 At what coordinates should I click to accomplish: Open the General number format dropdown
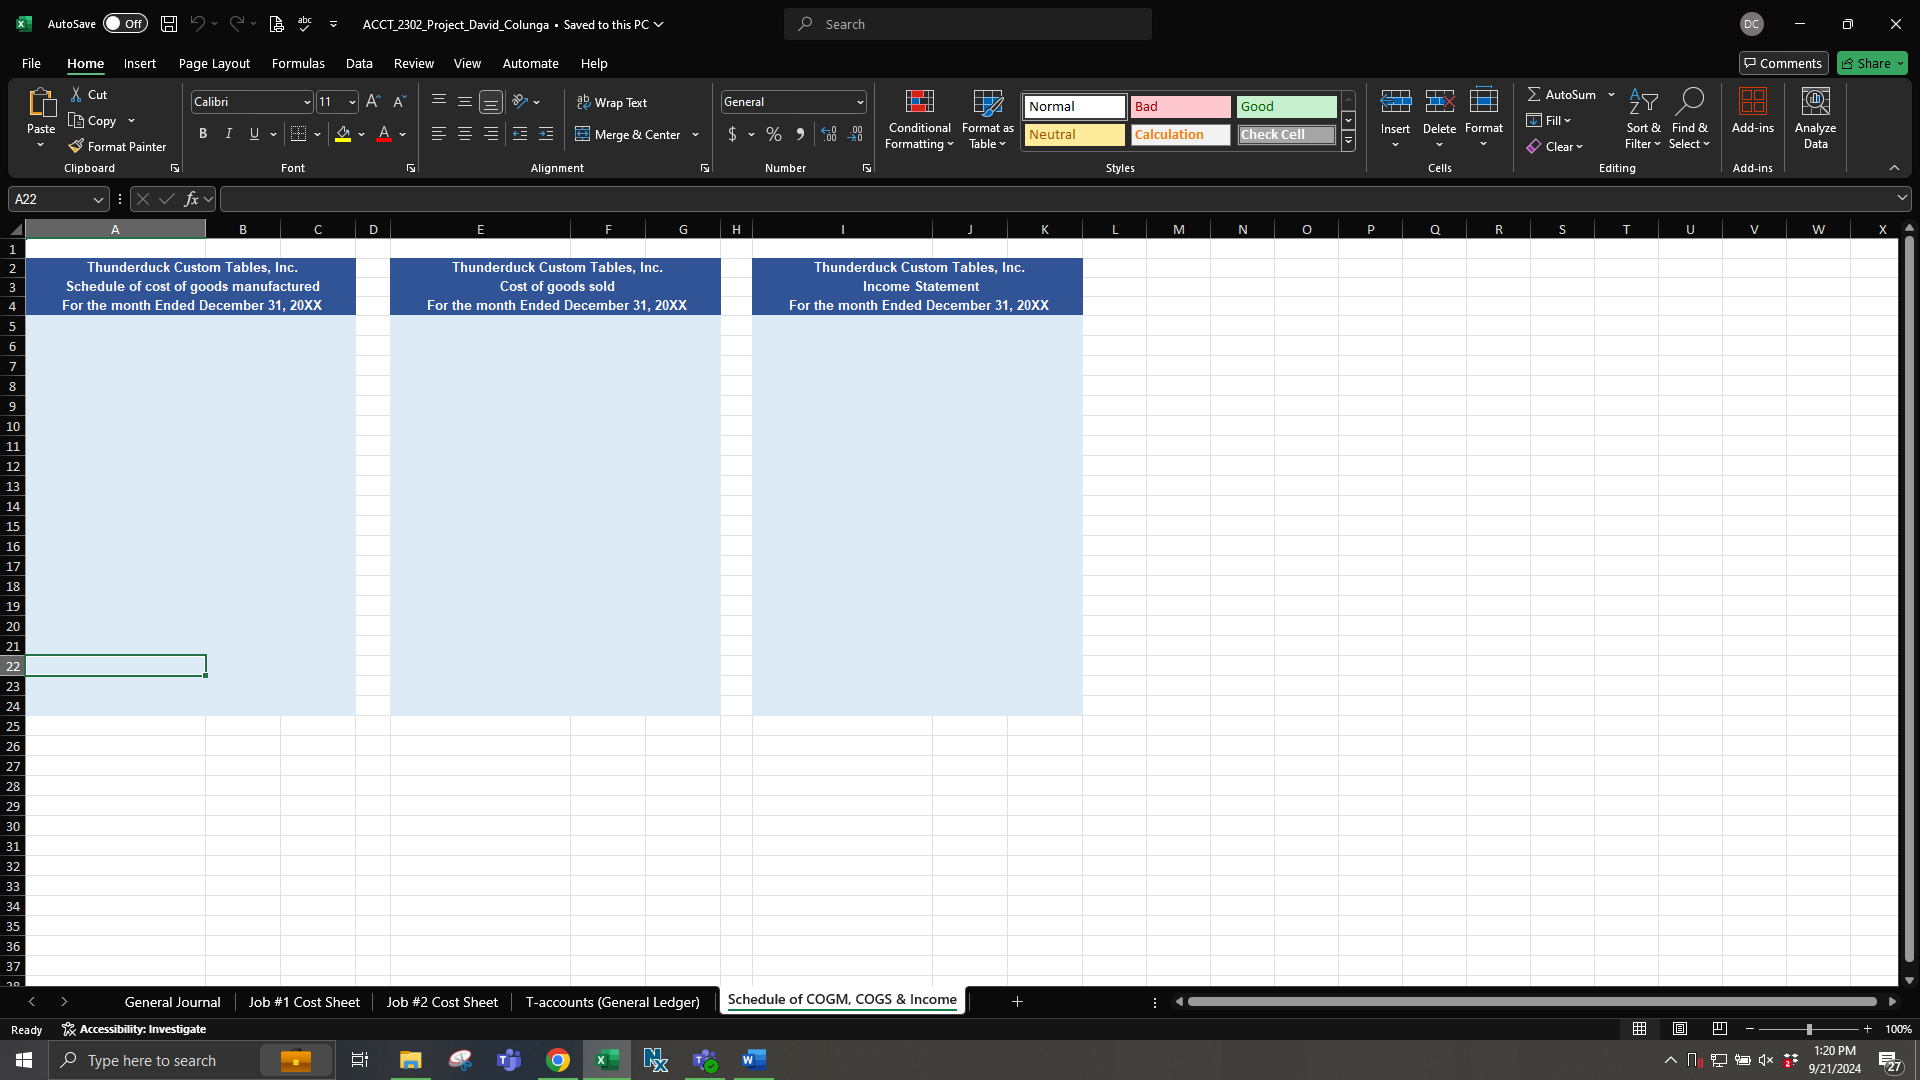point(859,102)
